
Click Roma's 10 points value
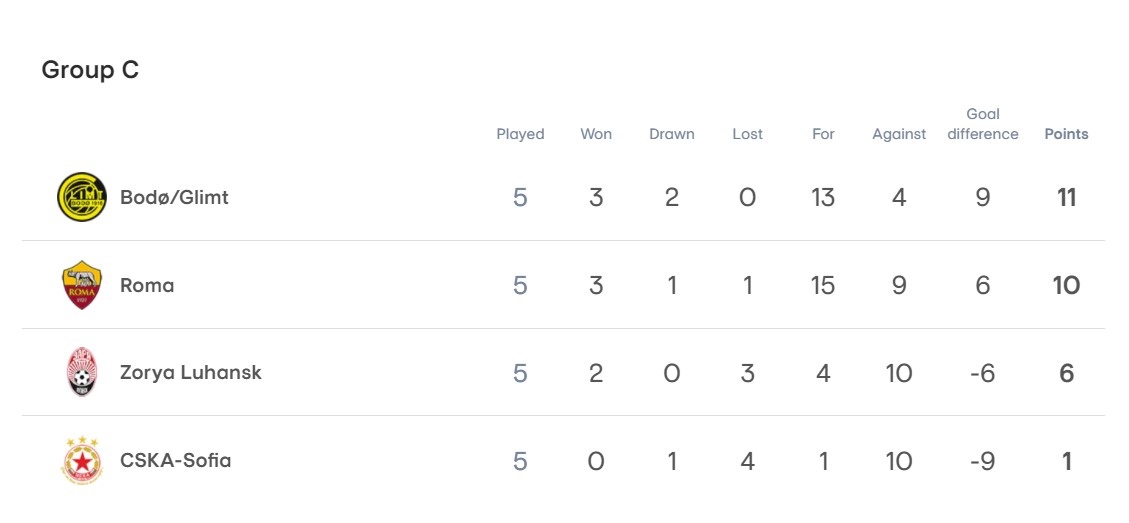pyautogui.click(x=1066, y=285)
